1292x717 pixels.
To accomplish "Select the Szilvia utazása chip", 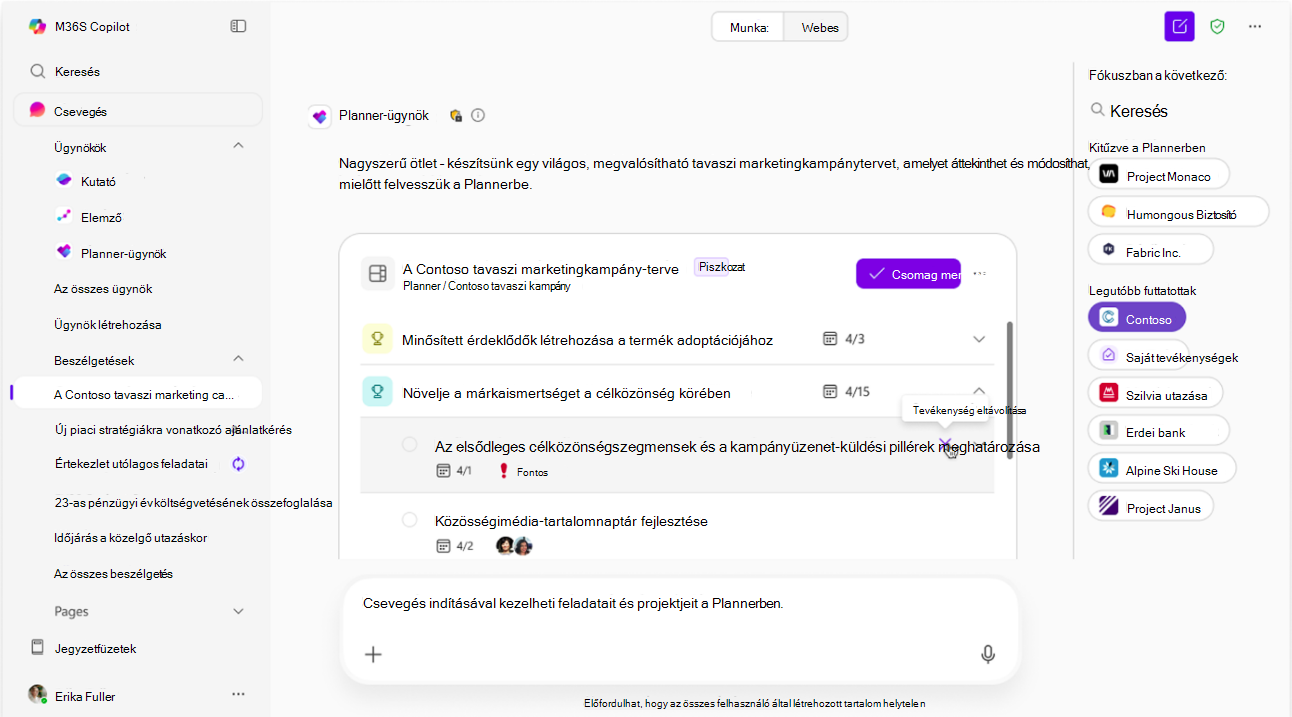I will point(1155,395).
